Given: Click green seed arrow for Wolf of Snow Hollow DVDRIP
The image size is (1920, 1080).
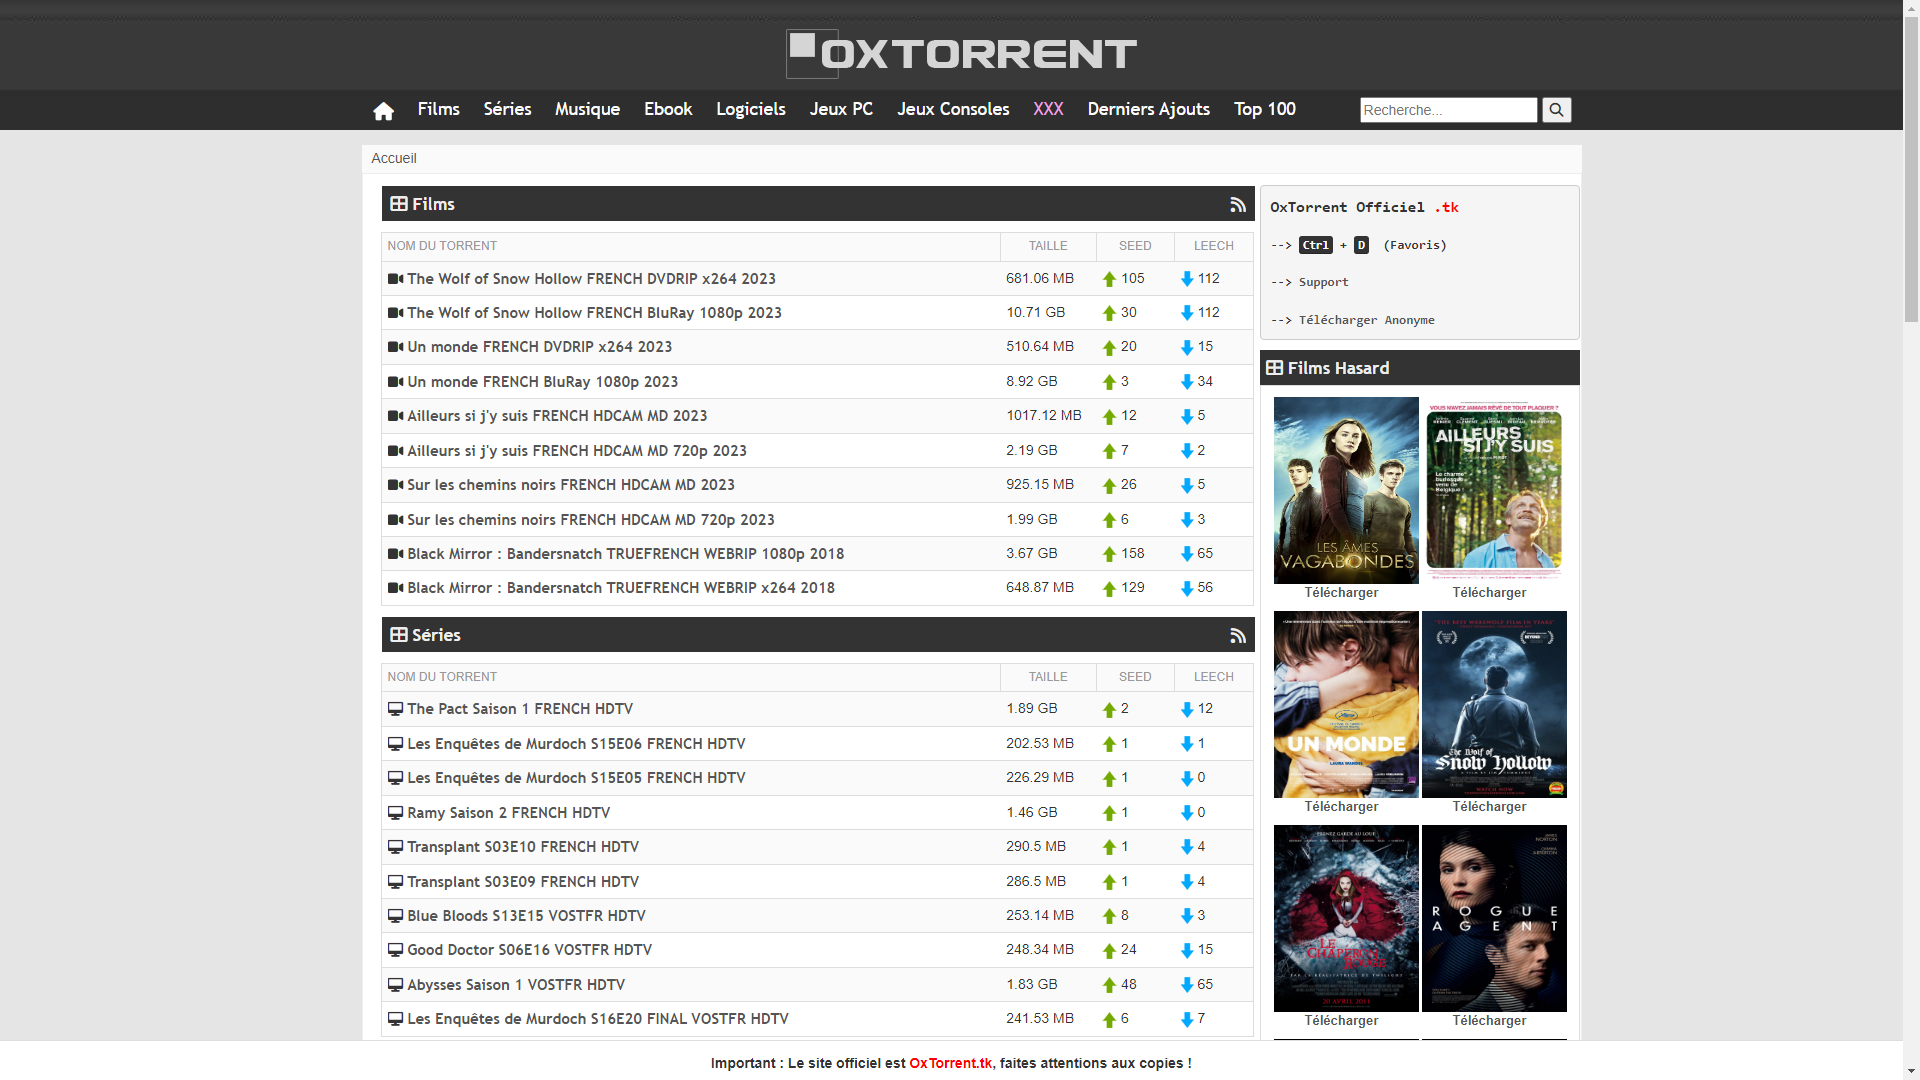Looking at the screenshot, I should [x=1109, y=279].
